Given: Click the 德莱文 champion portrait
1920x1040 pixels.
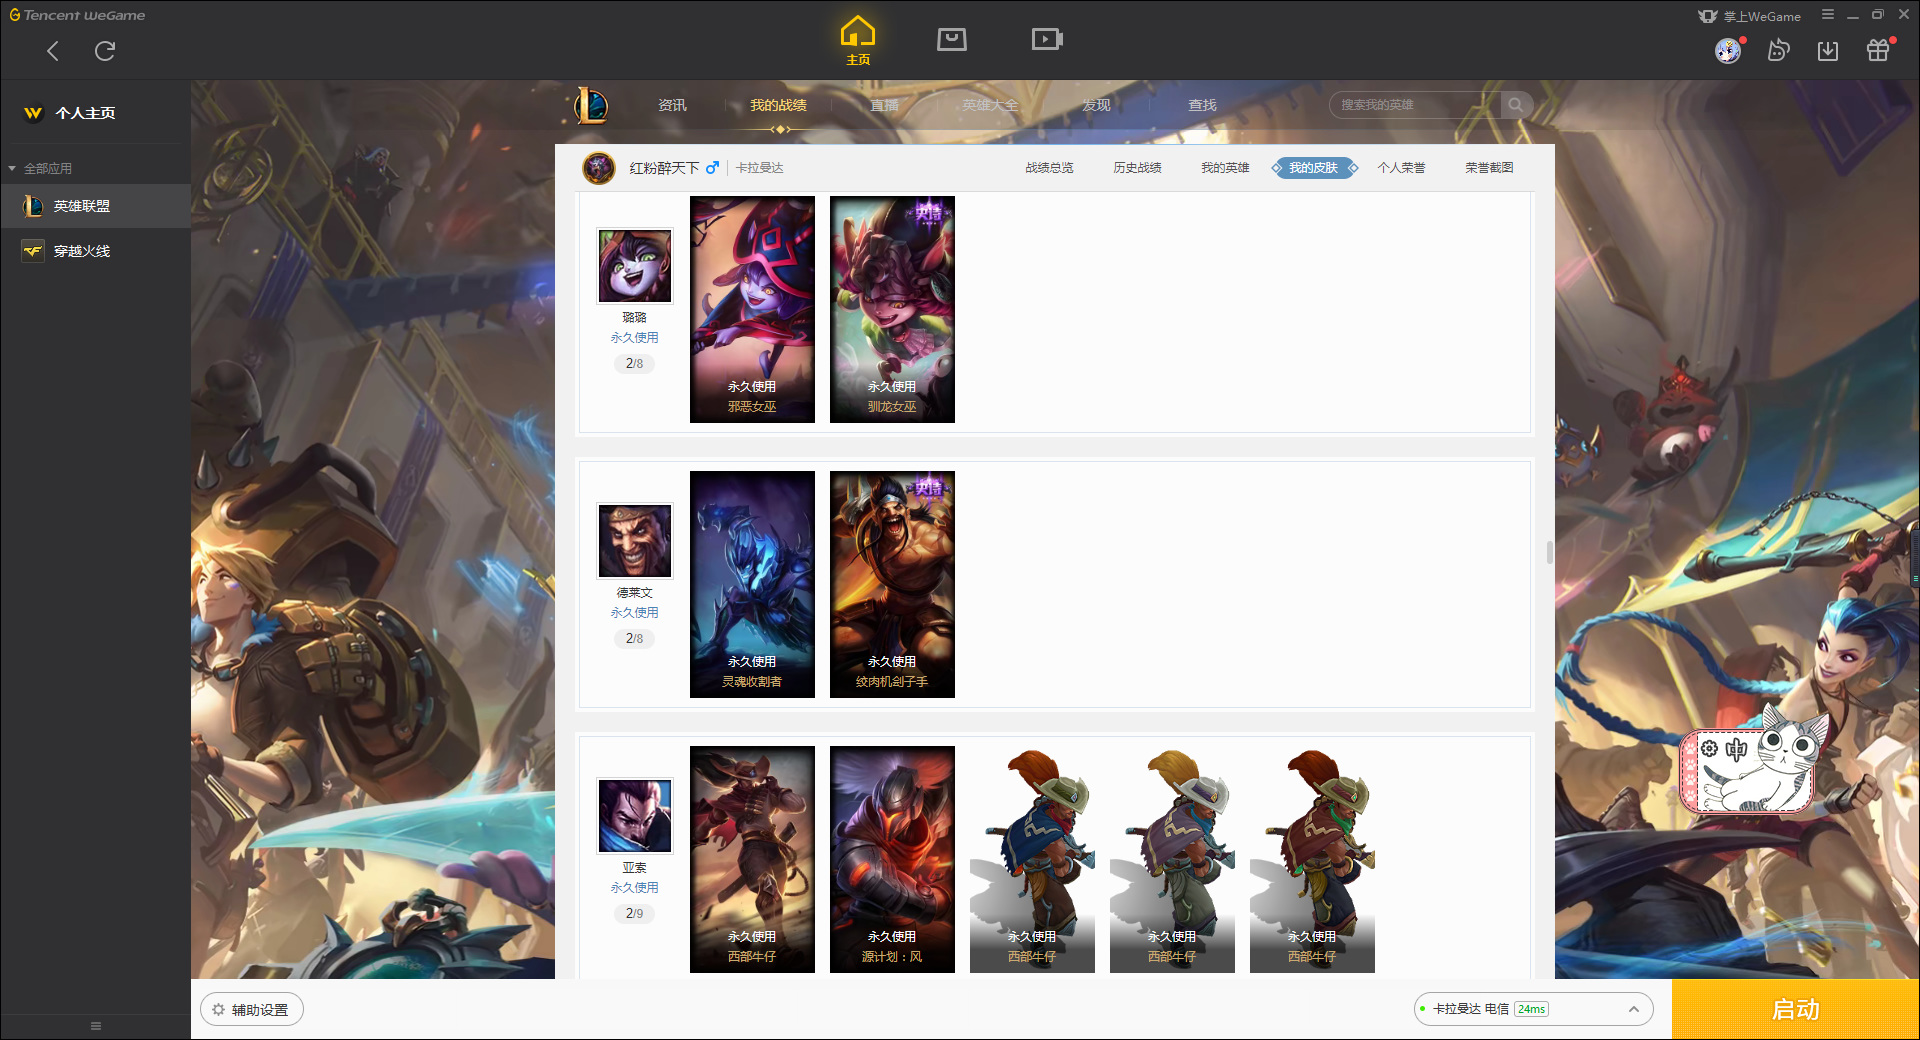Looking at the screenshot, I should point(635,541).
